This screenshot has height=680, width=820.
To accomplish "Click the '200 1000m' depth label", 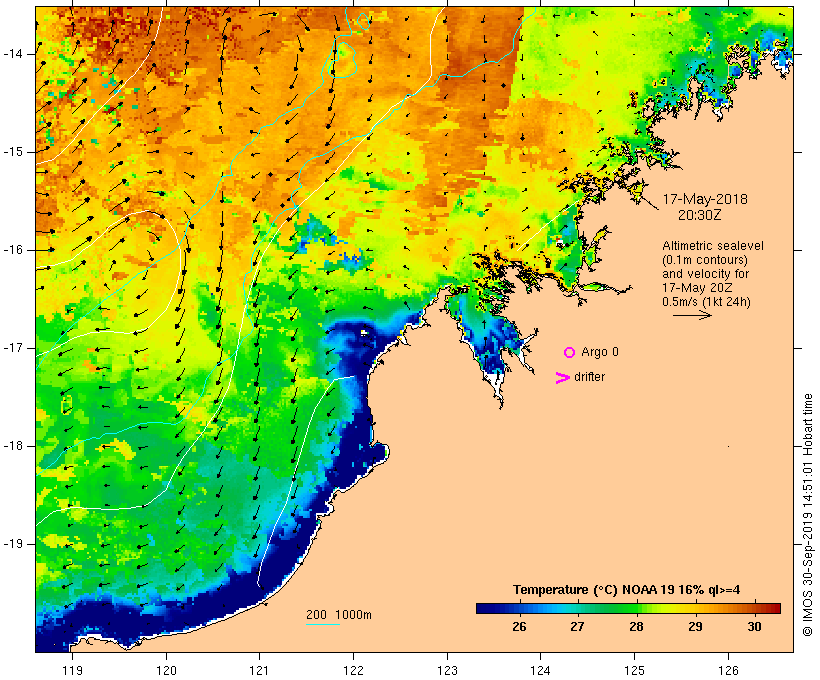I will click(x=339, y=615).
